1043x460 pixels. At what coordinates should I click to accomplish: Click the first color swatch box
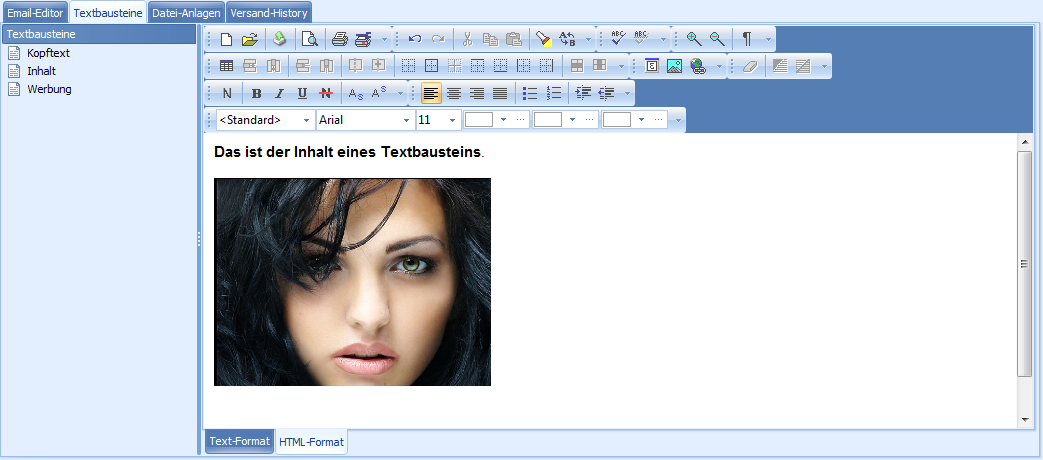pos(479,120)
